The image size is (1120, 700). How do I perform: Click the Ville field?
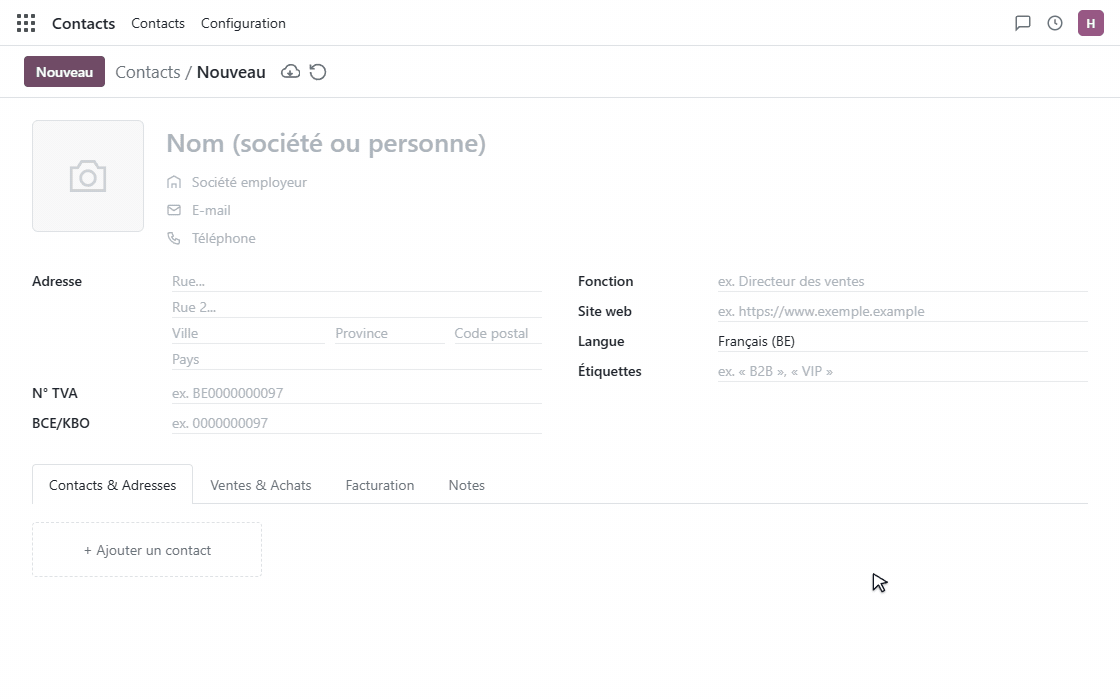point(248,334)
